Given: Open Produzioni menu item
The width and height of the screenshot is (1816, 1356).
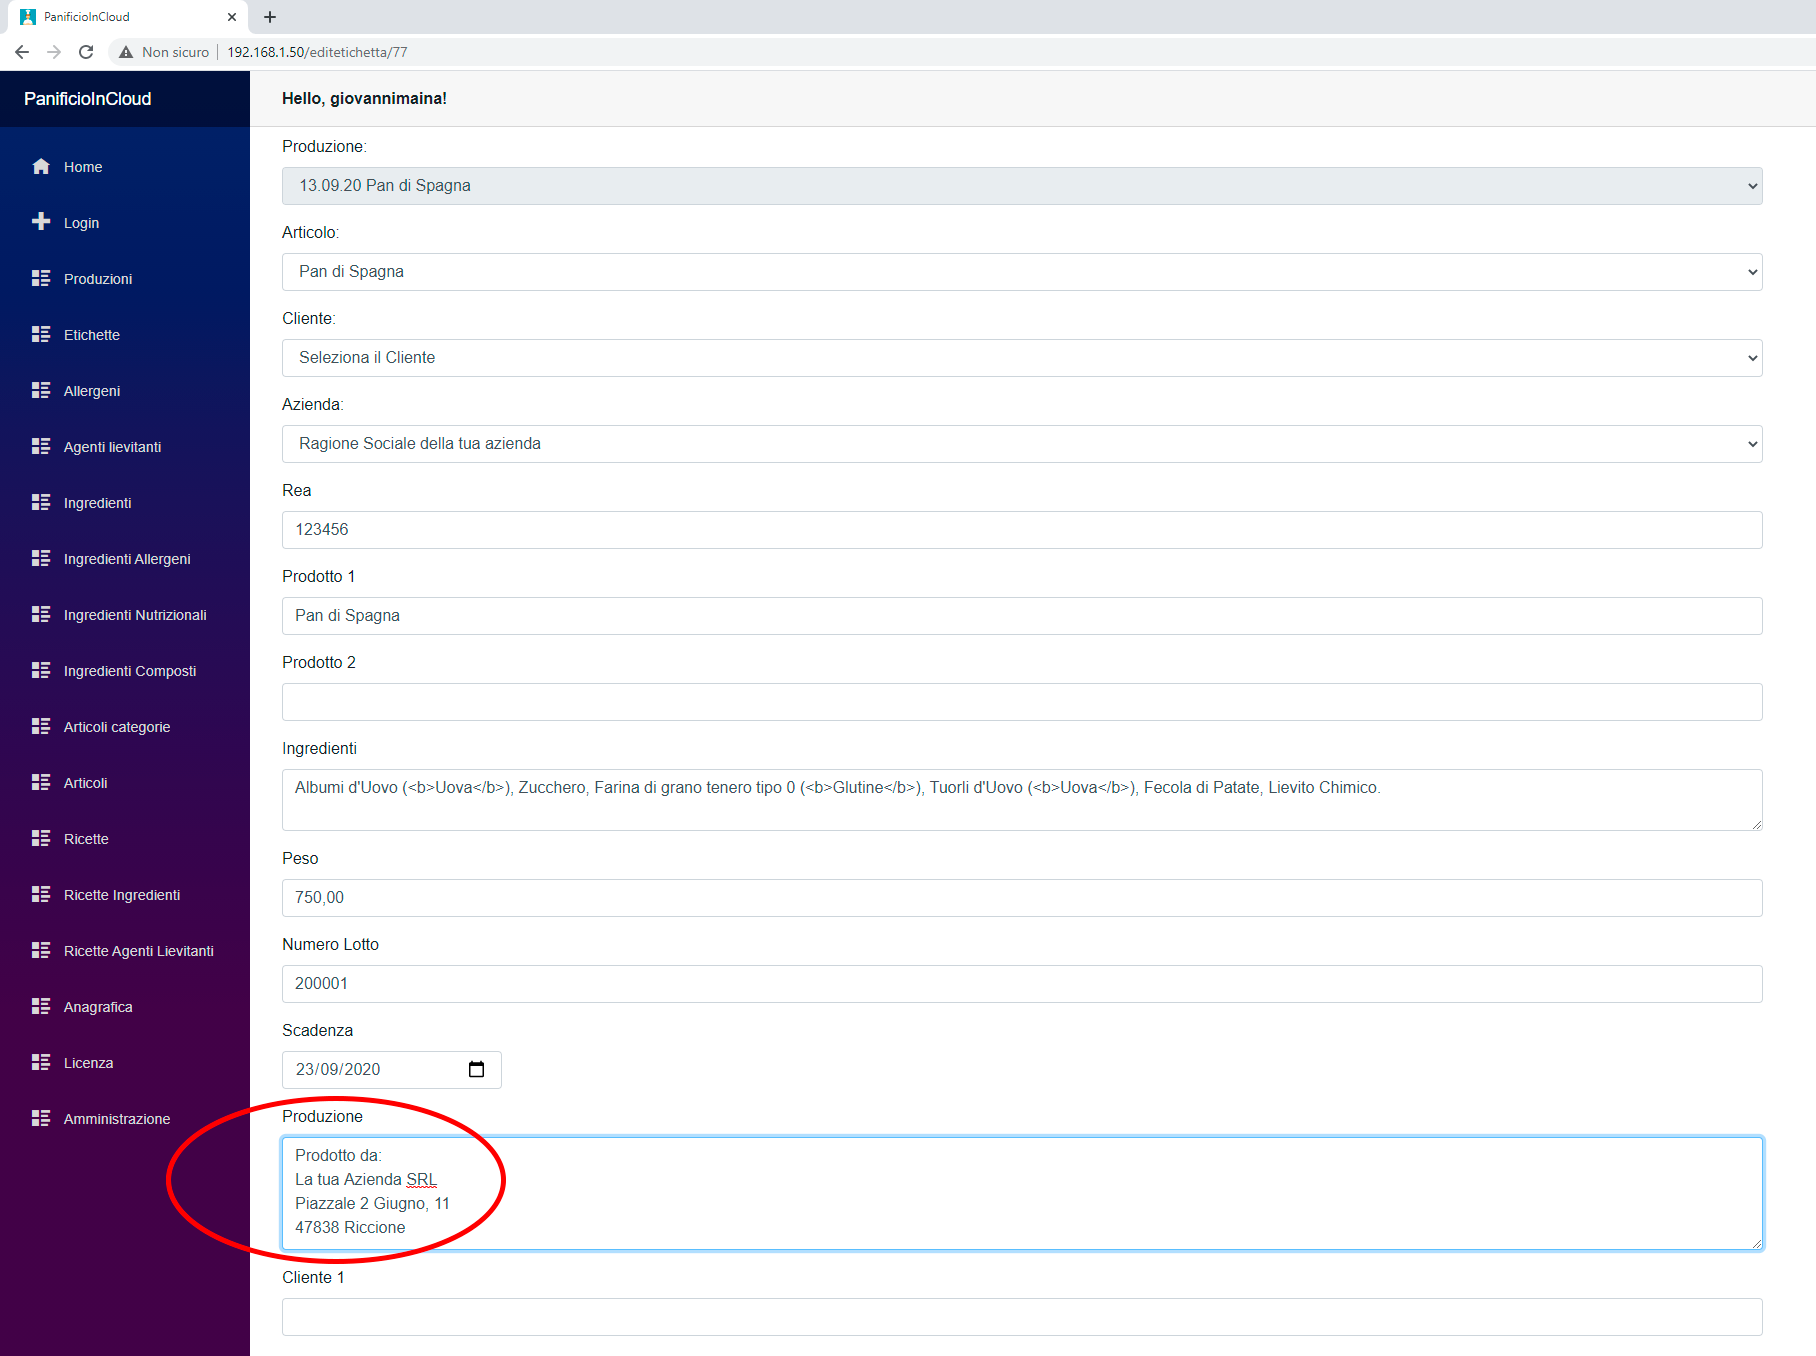Looking at the screenshot, I should coord(98,279).
